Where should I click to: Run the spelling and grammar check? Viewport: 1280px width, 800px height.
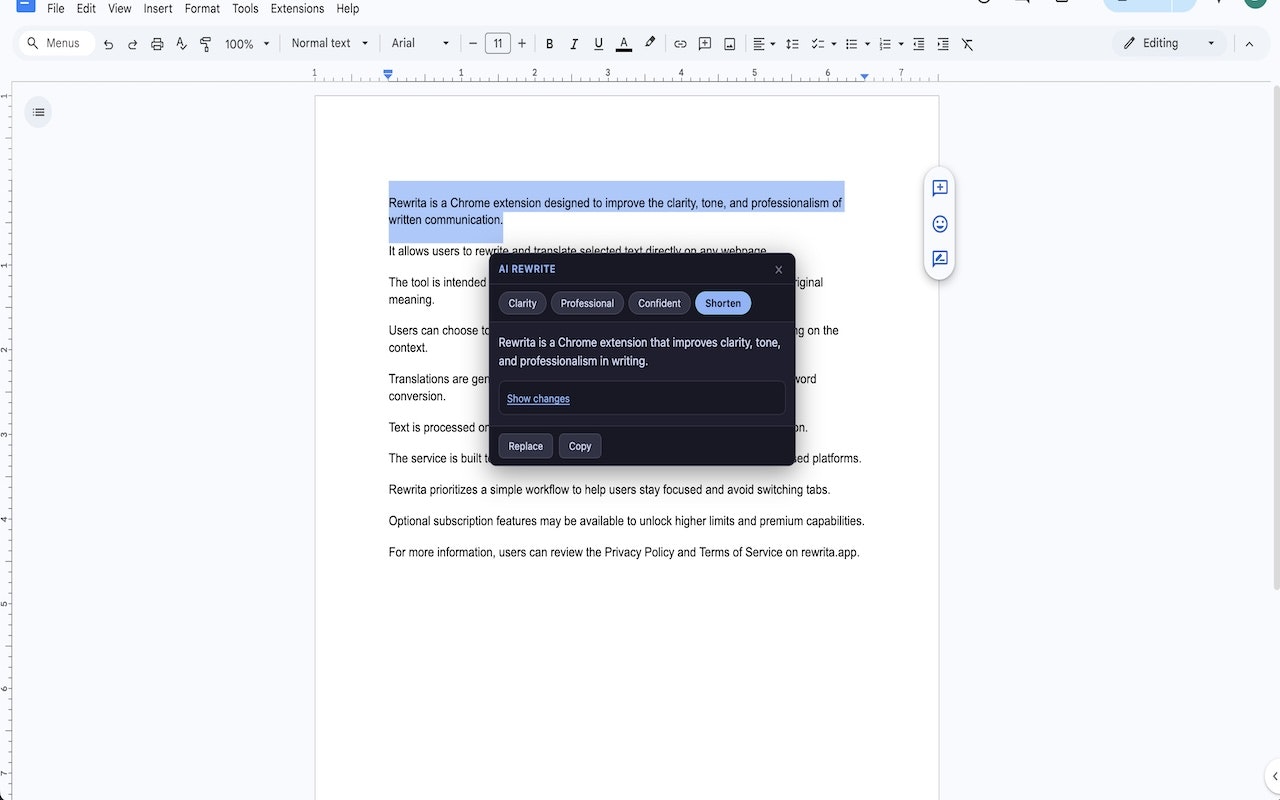[x=181, y=43]
